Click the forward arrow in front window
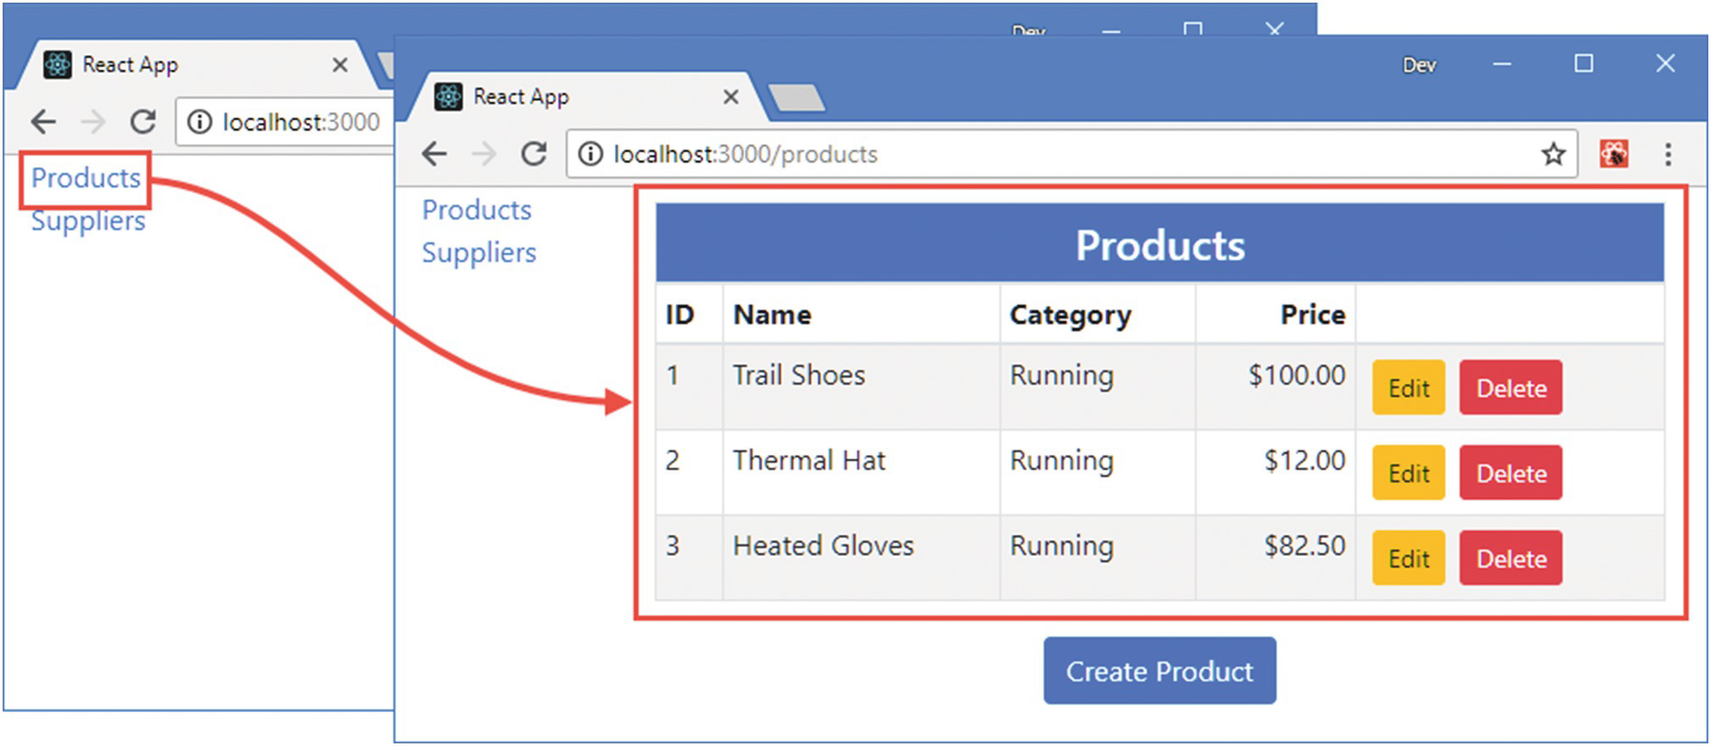This screenshot has width=1711, height=746. click(484, 154)
